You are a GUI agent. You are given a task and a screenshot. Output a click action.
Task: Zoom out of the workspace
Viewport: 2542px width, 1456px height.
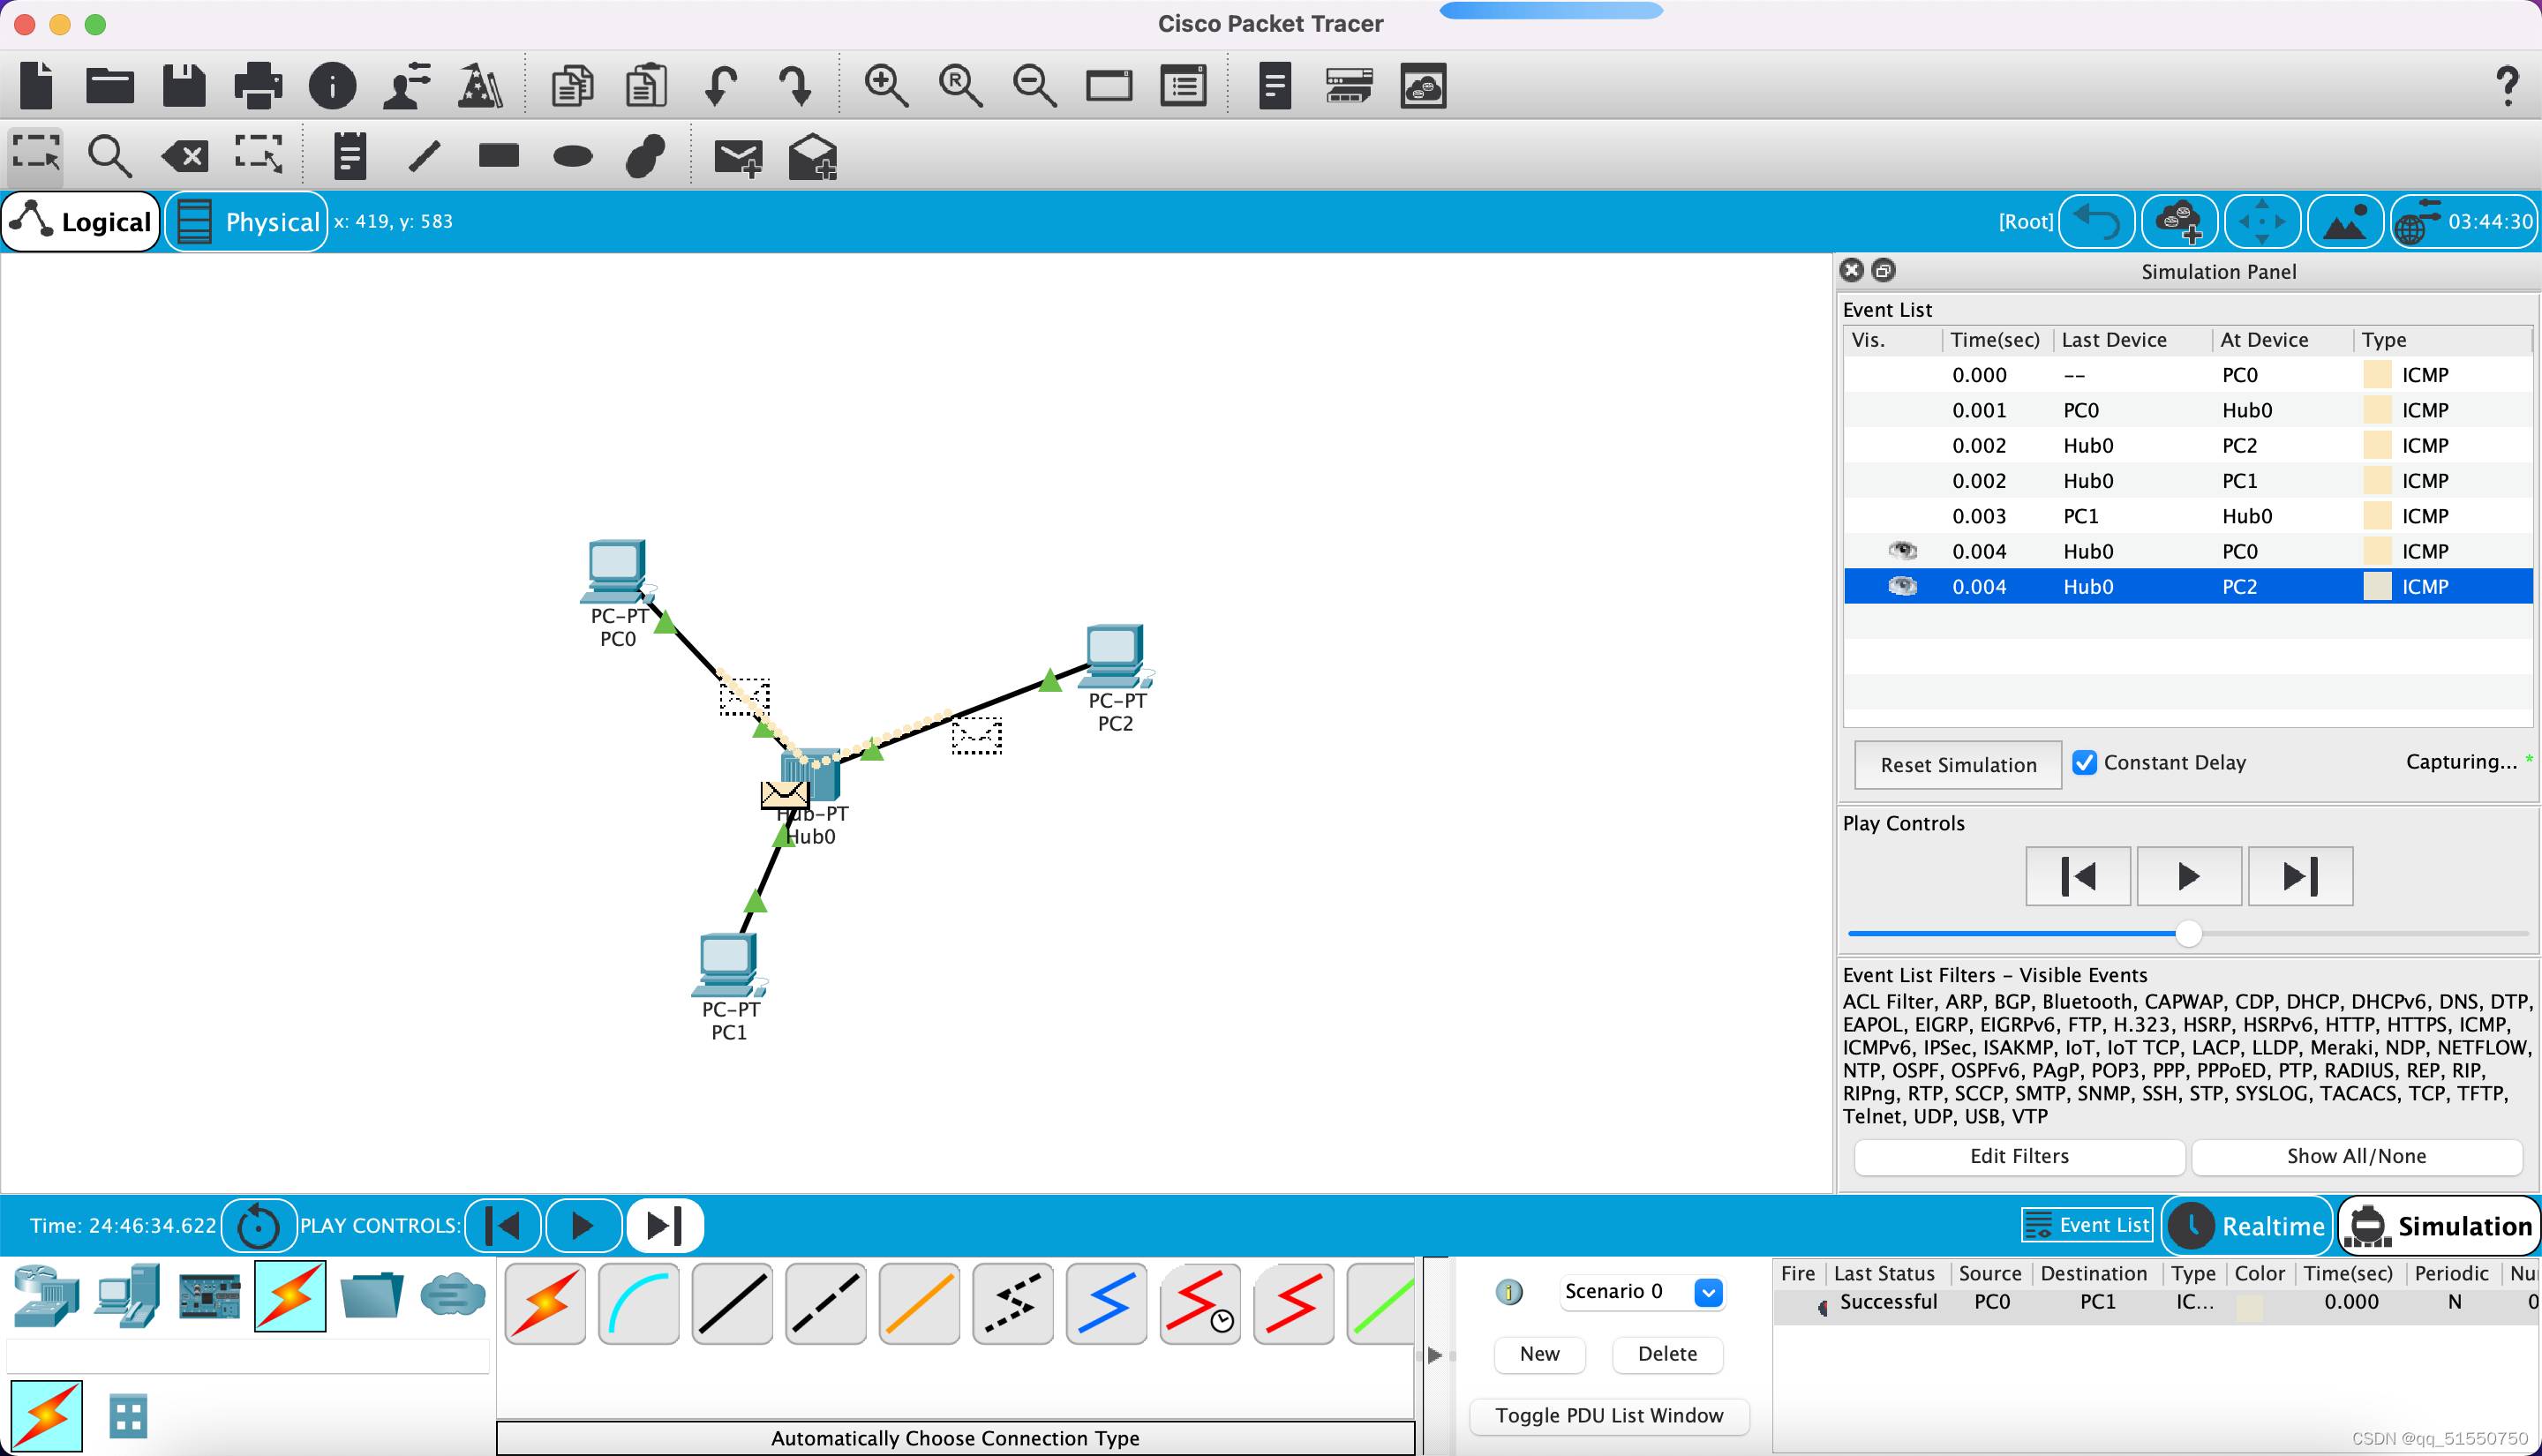1034,85
